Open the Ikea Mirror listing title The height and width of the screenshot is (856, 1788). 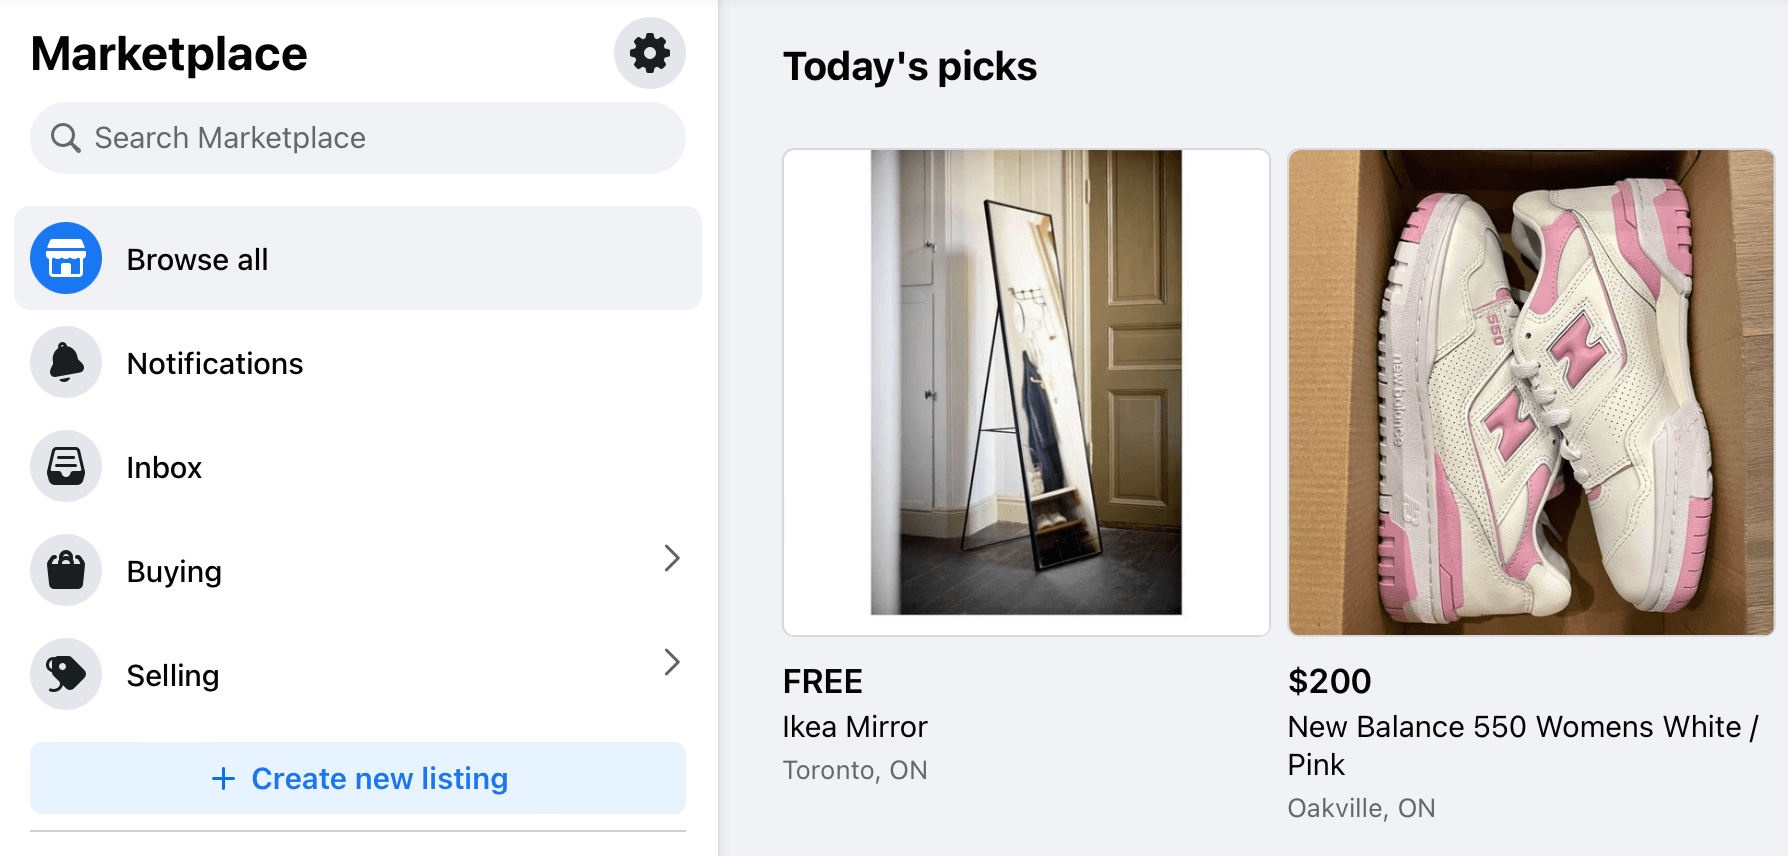(855, 727)
